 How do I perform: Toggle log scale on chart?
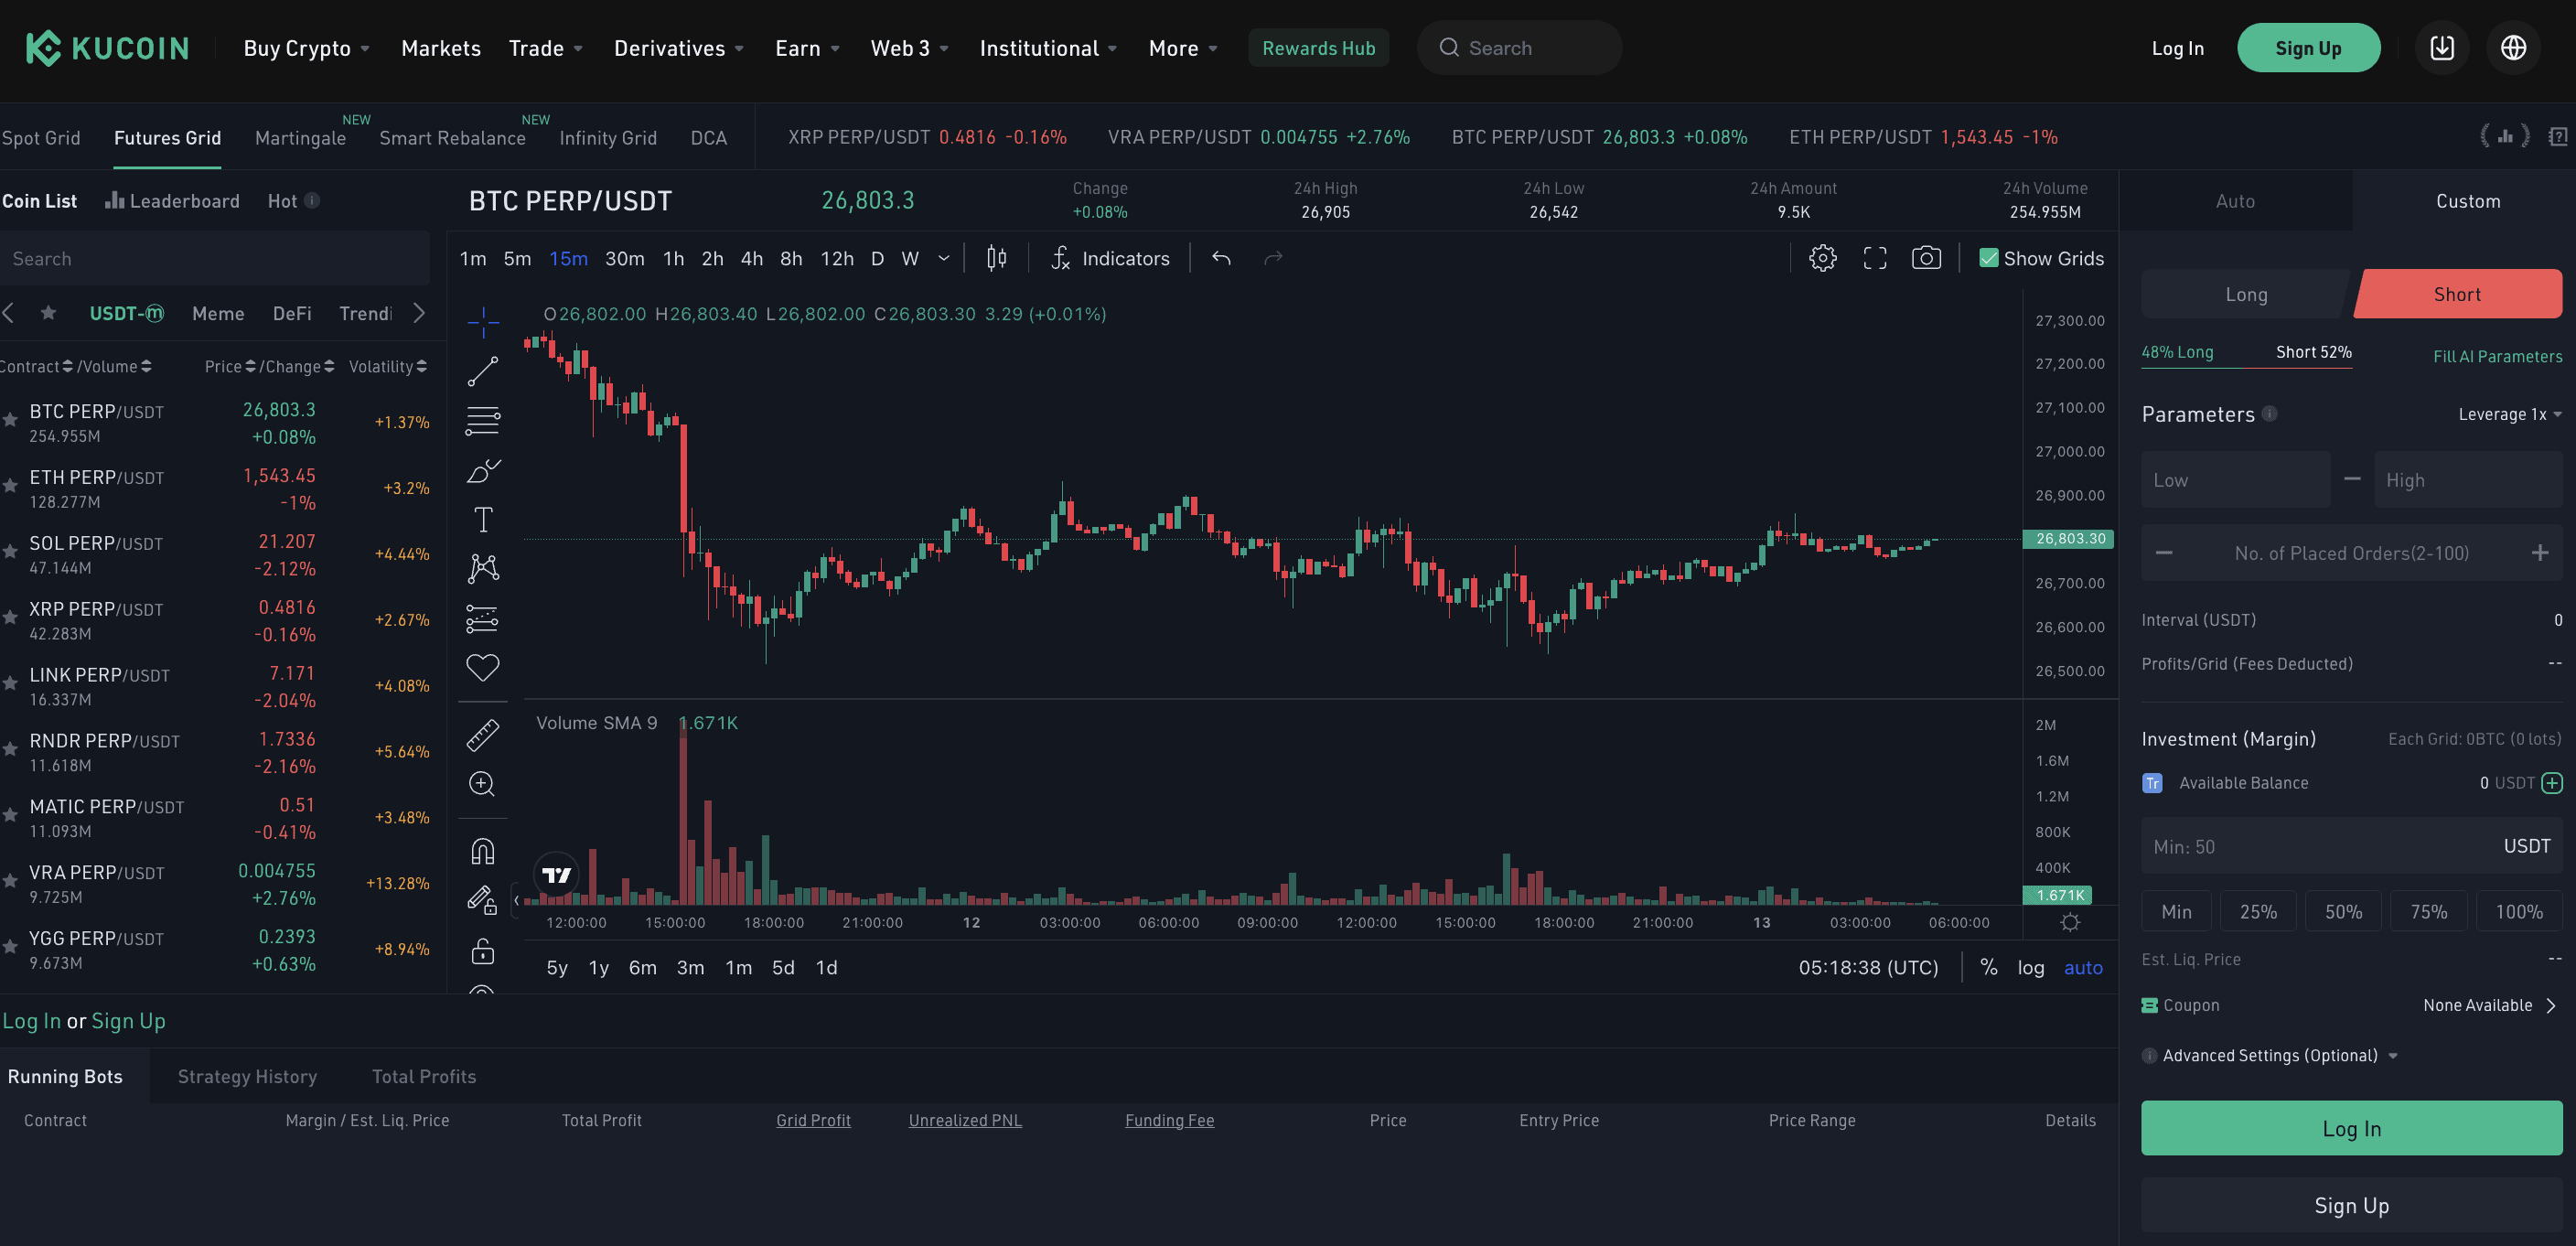pyautogui.click(x=2030, y=967)
